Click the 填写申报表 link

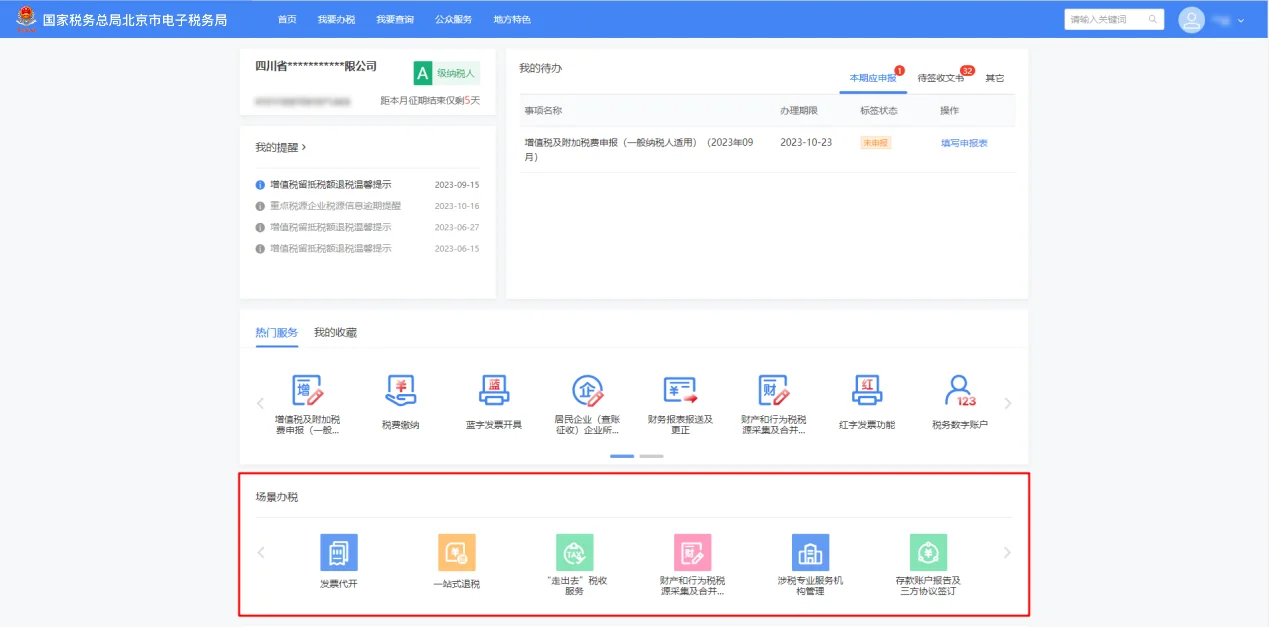(x=964, y=143)
